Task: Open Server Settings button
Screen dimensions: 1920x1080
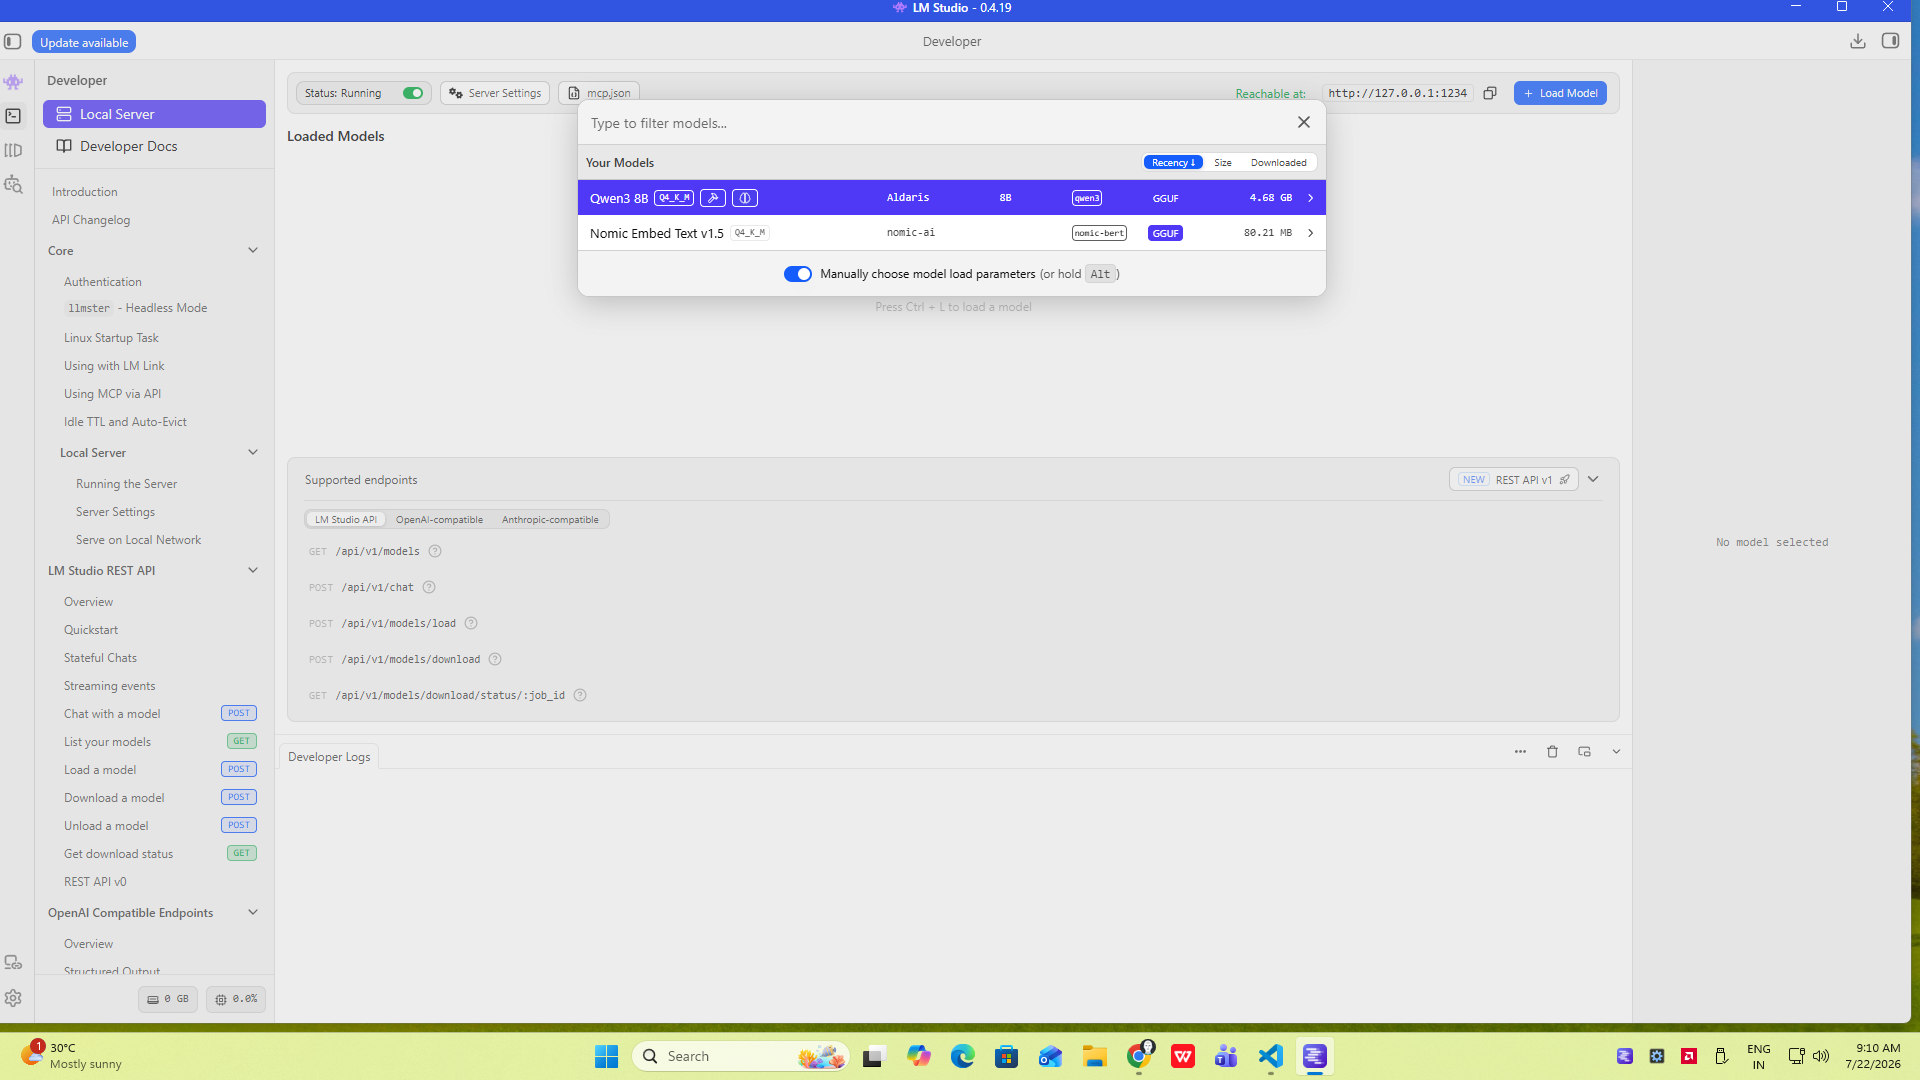Action: click(x=495, y=93)
